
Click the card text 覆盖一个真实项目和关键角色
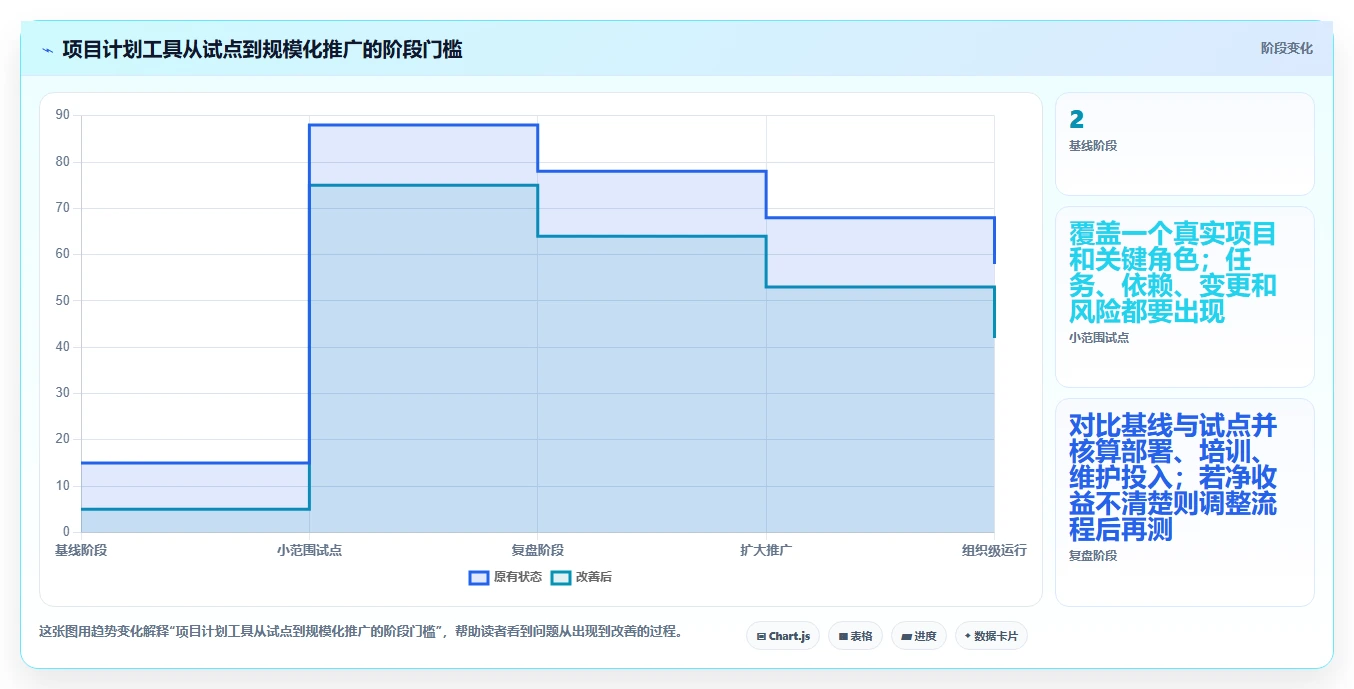pyautogui.click(x=1172, y=272)
